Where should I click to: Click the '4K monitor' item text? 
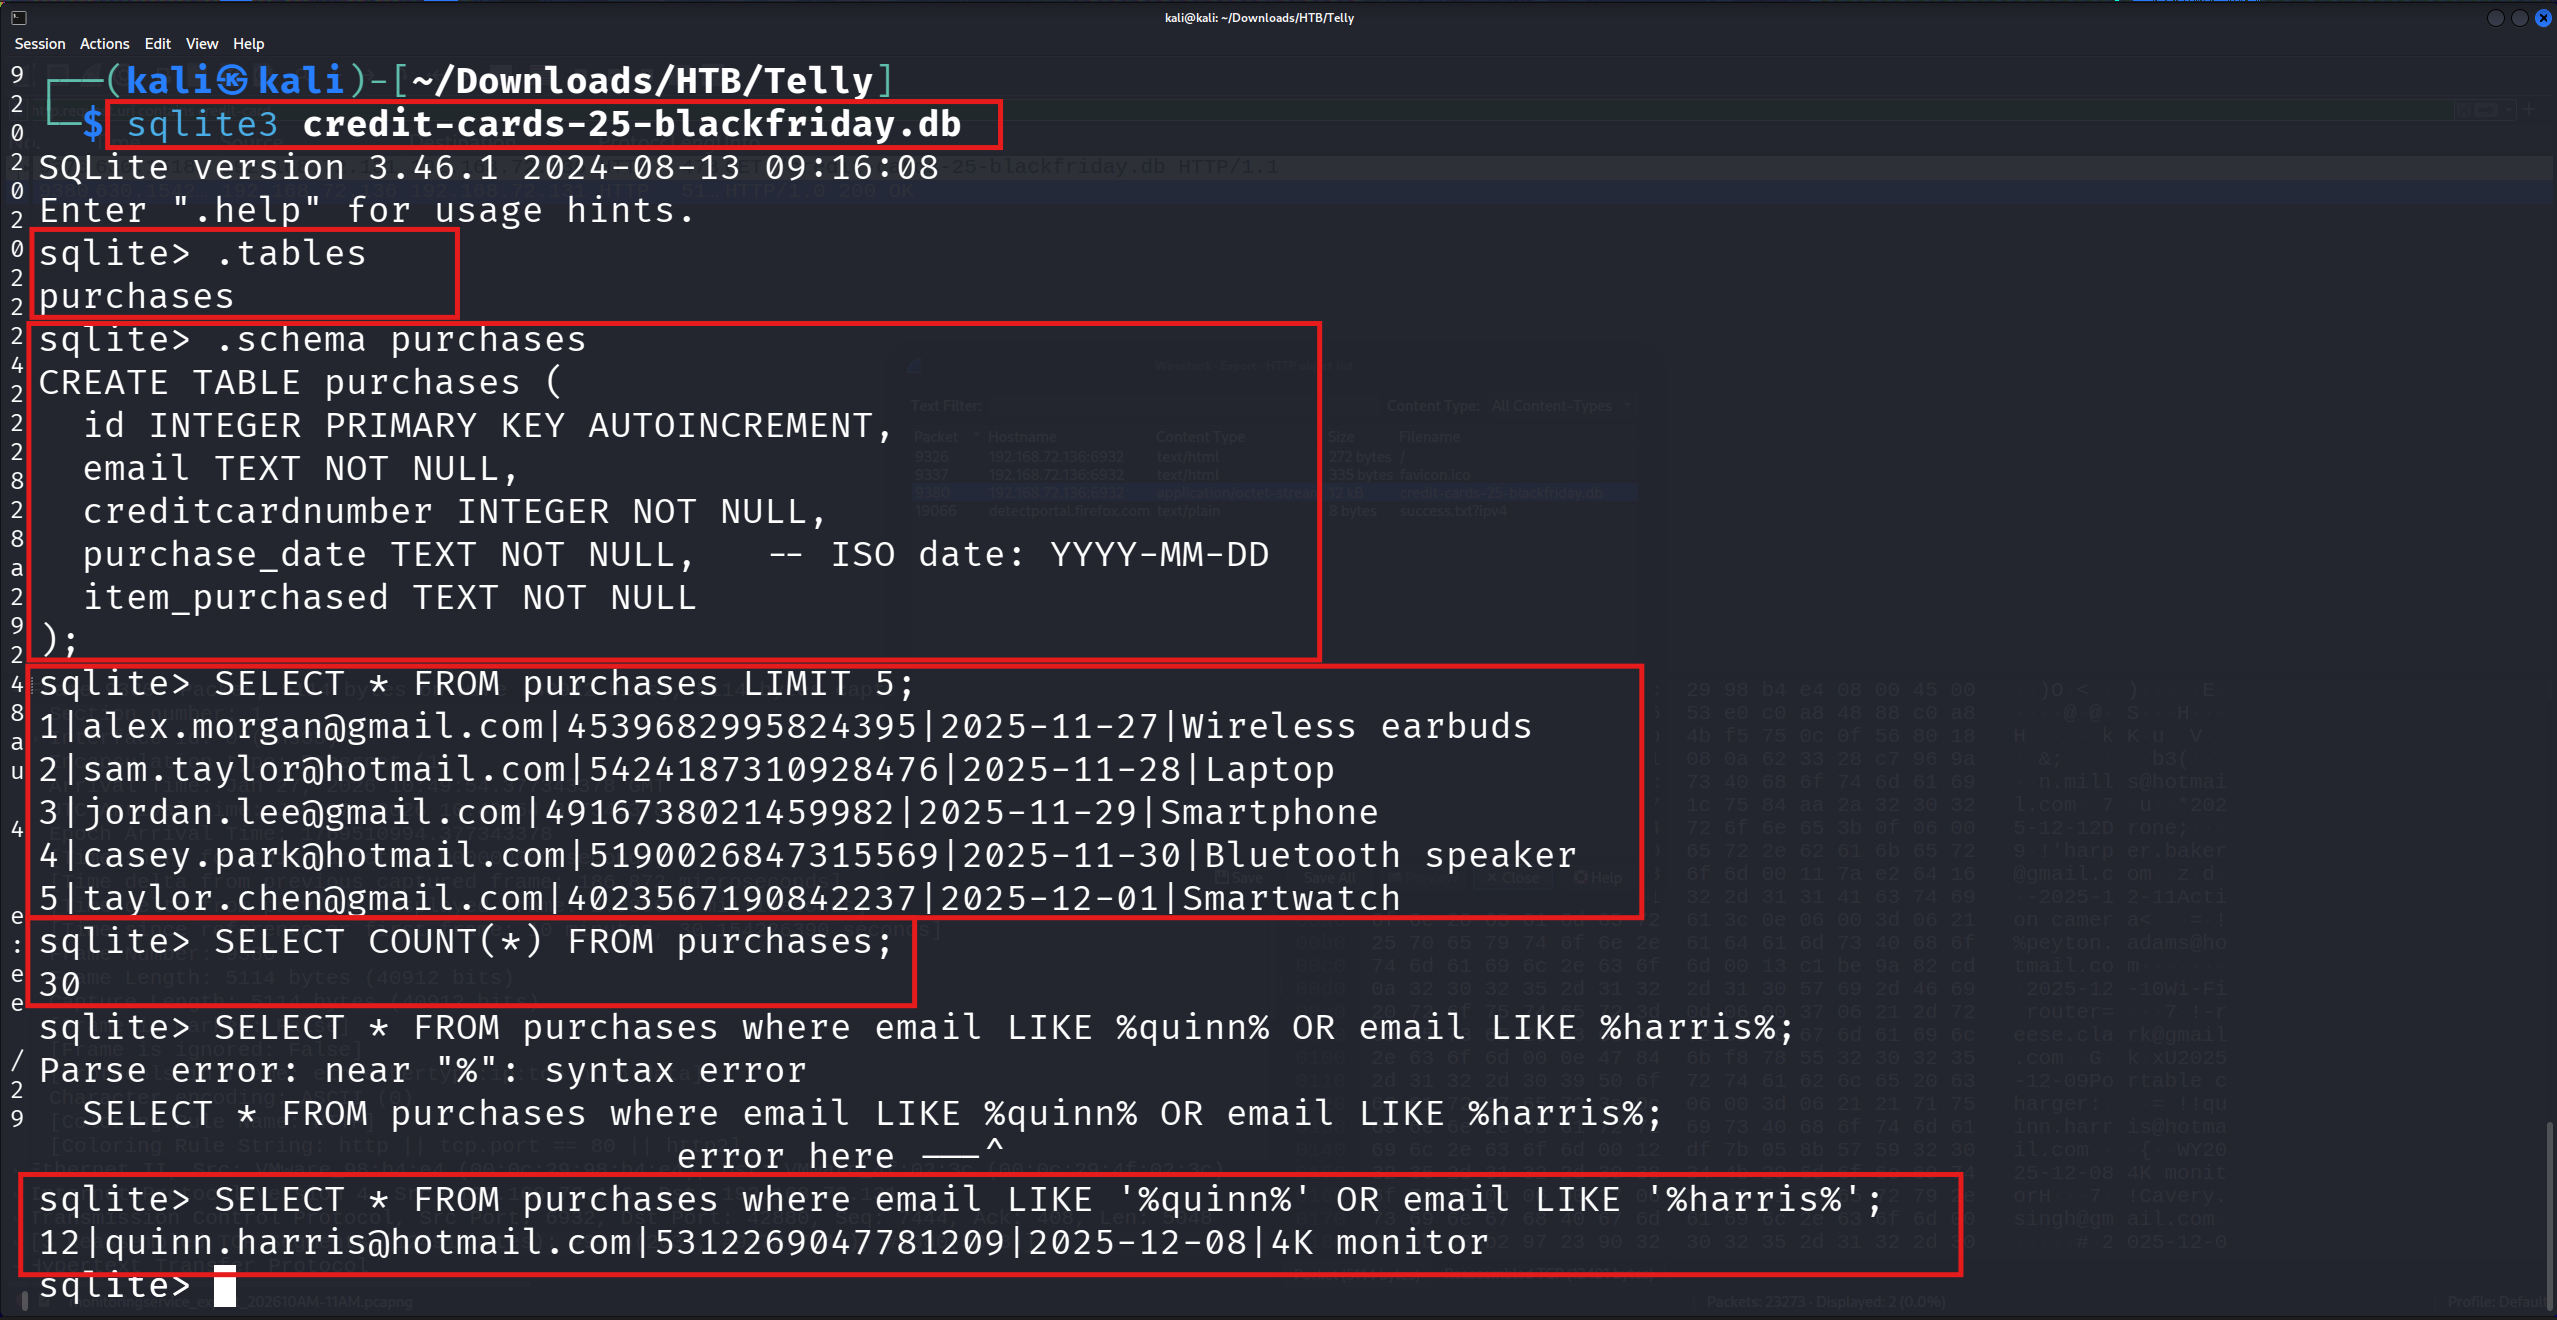(x=1380, y=1243)
